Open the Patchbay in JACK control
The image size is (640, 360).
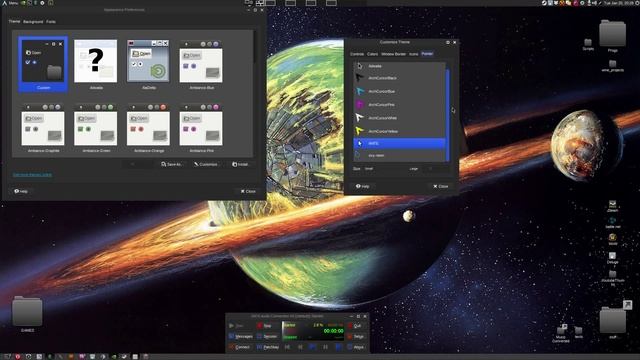pyautogui.click(x=268, y=347)
